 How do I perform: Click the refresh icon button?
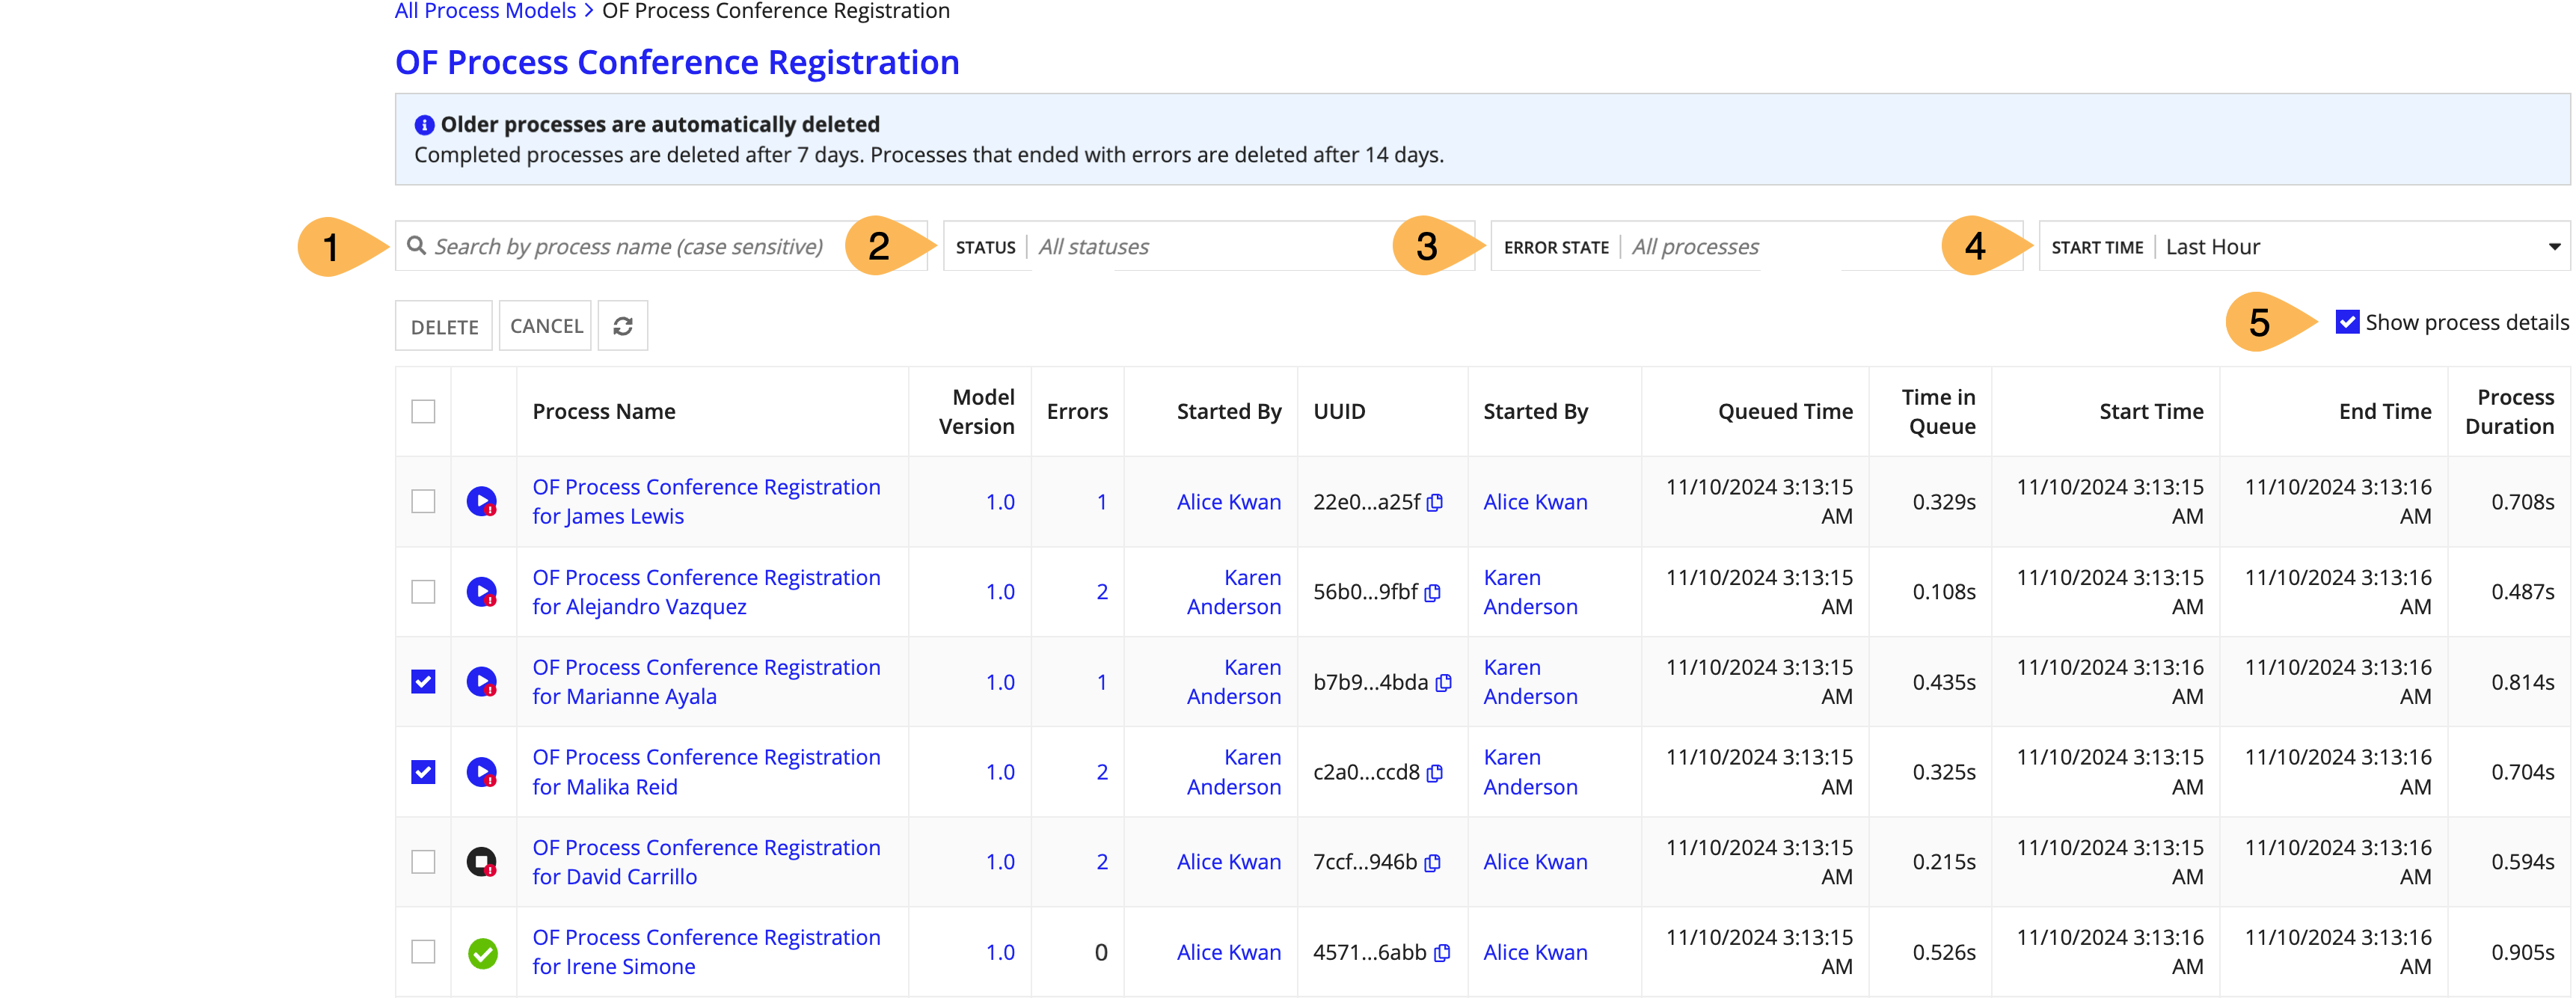tap(622, 326)
